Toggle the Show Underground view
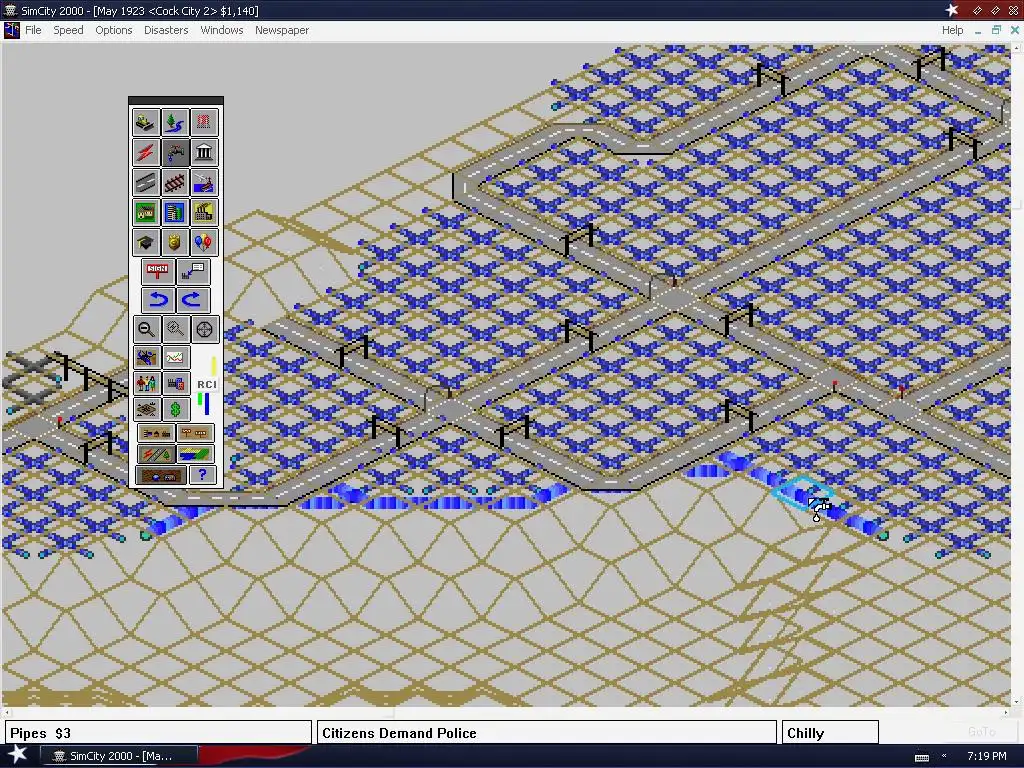The image size is (1024, 768). coord(161,475)
